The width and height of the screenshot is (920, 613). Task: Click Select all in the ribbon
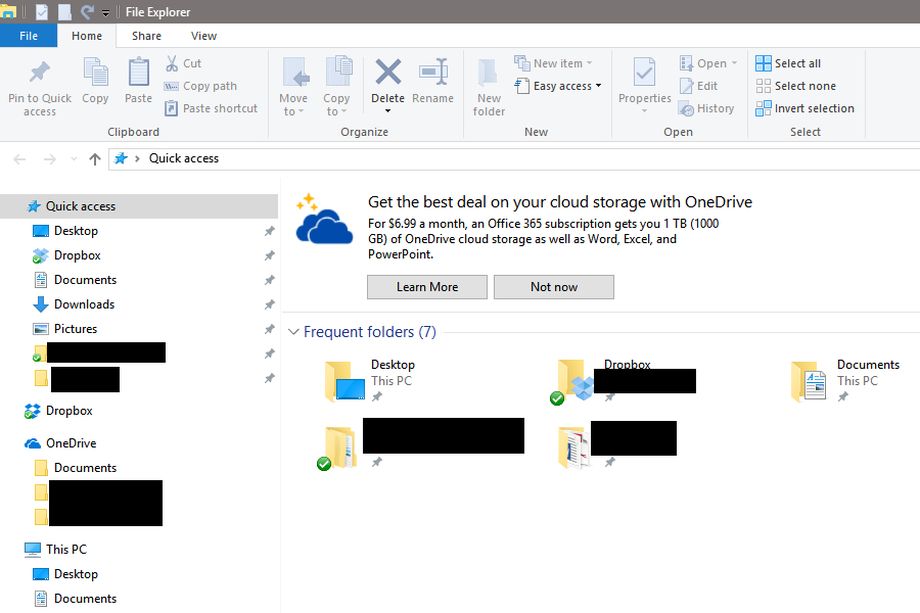[x=788, y=63]
